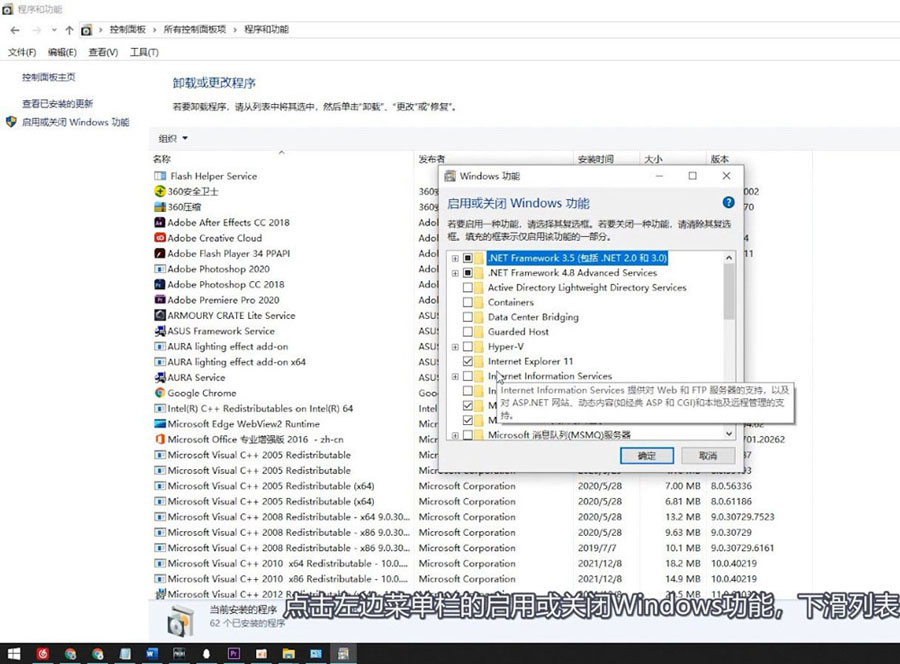Click the AURA Service icon in list
900x664 pixels.
(160, 377)
